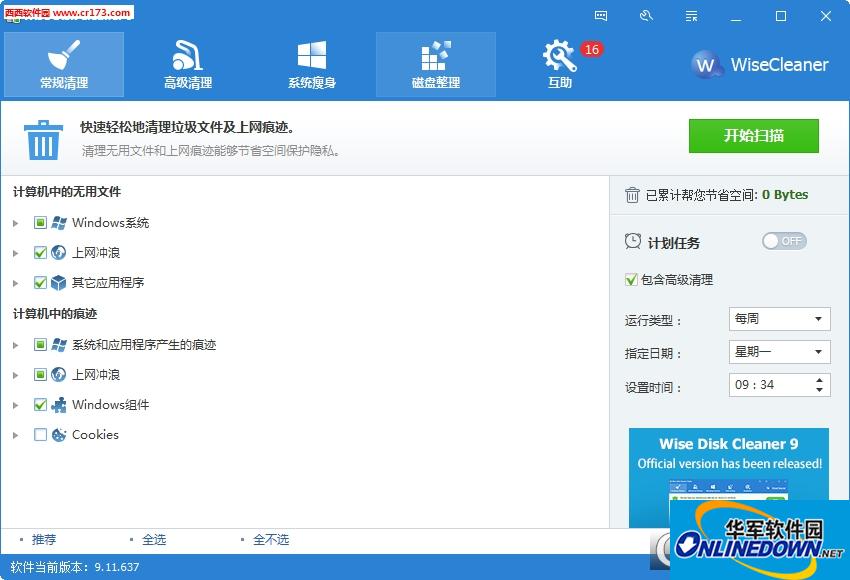Uncheck the Windows组件 checkbox
850x580 pixels.
40,404
